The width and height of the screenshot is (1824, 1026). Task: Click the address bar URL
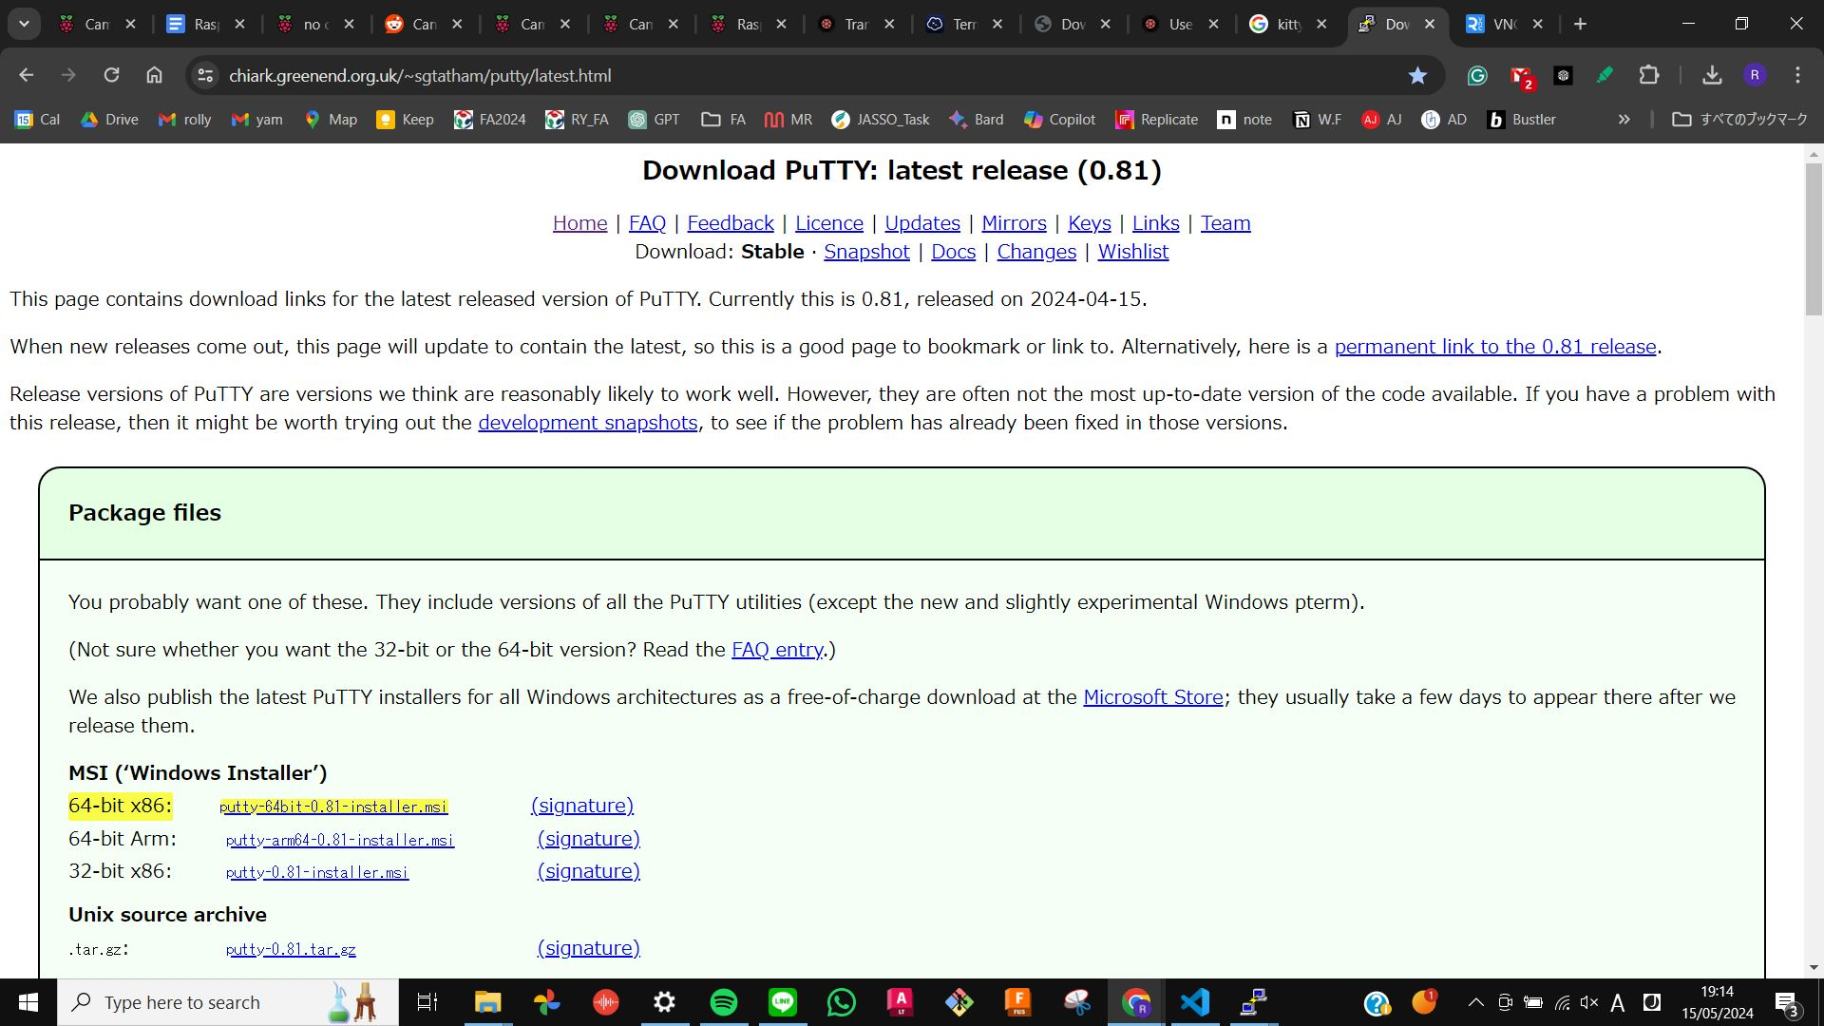coord(420,75)
